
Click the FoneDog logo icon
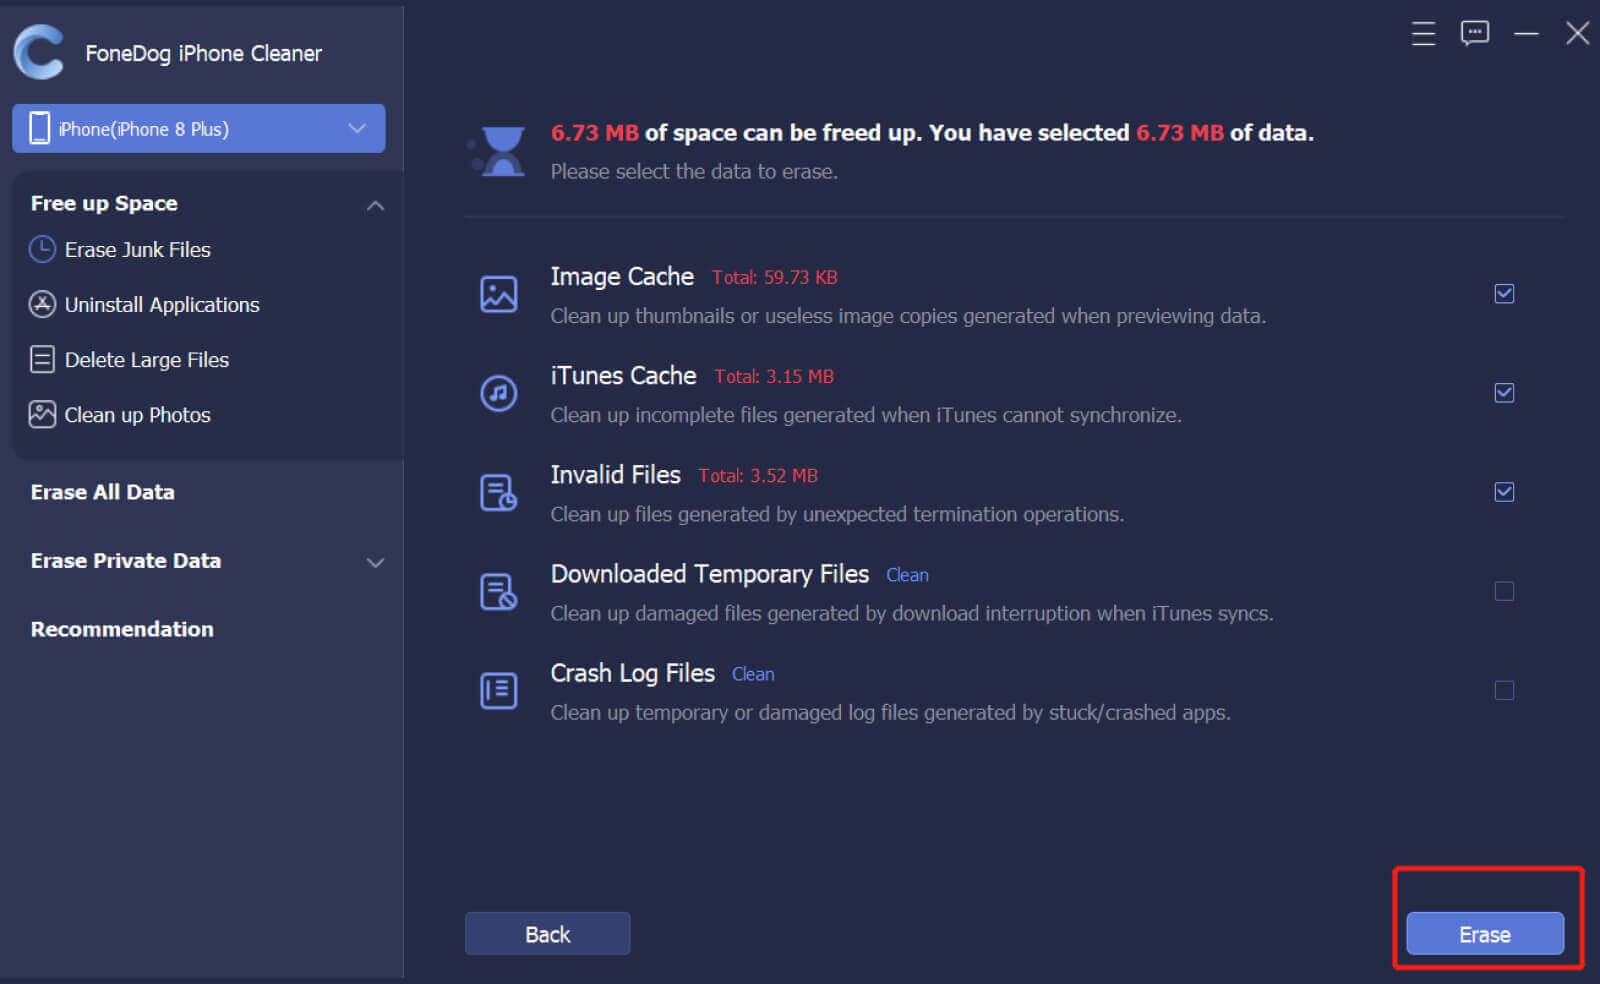tap(40, 52)
